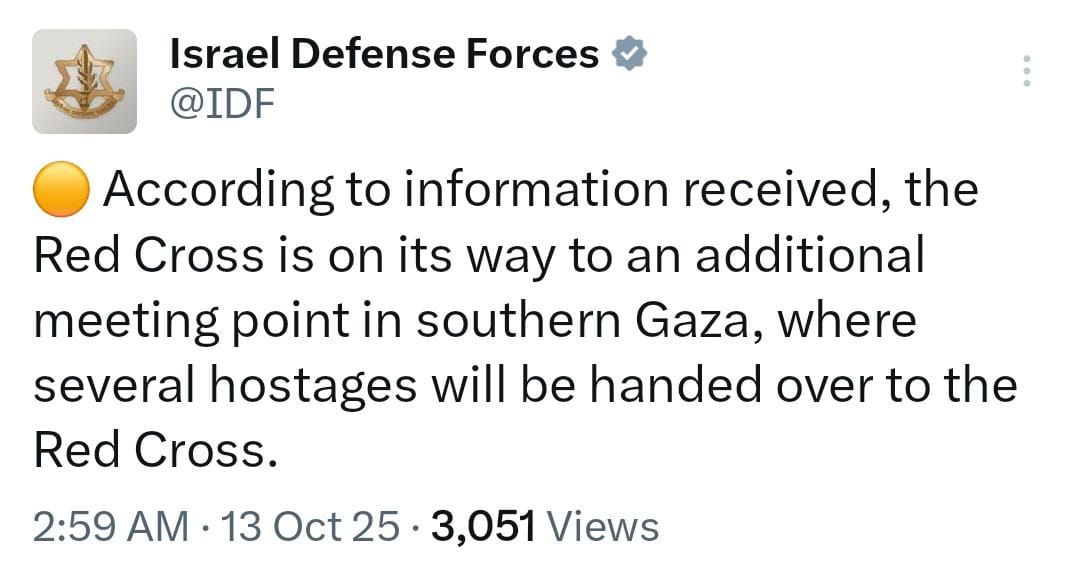The image size is (1080, 576).
Task: Click the word "additional" in the tweet
Action: pos(809,256)
